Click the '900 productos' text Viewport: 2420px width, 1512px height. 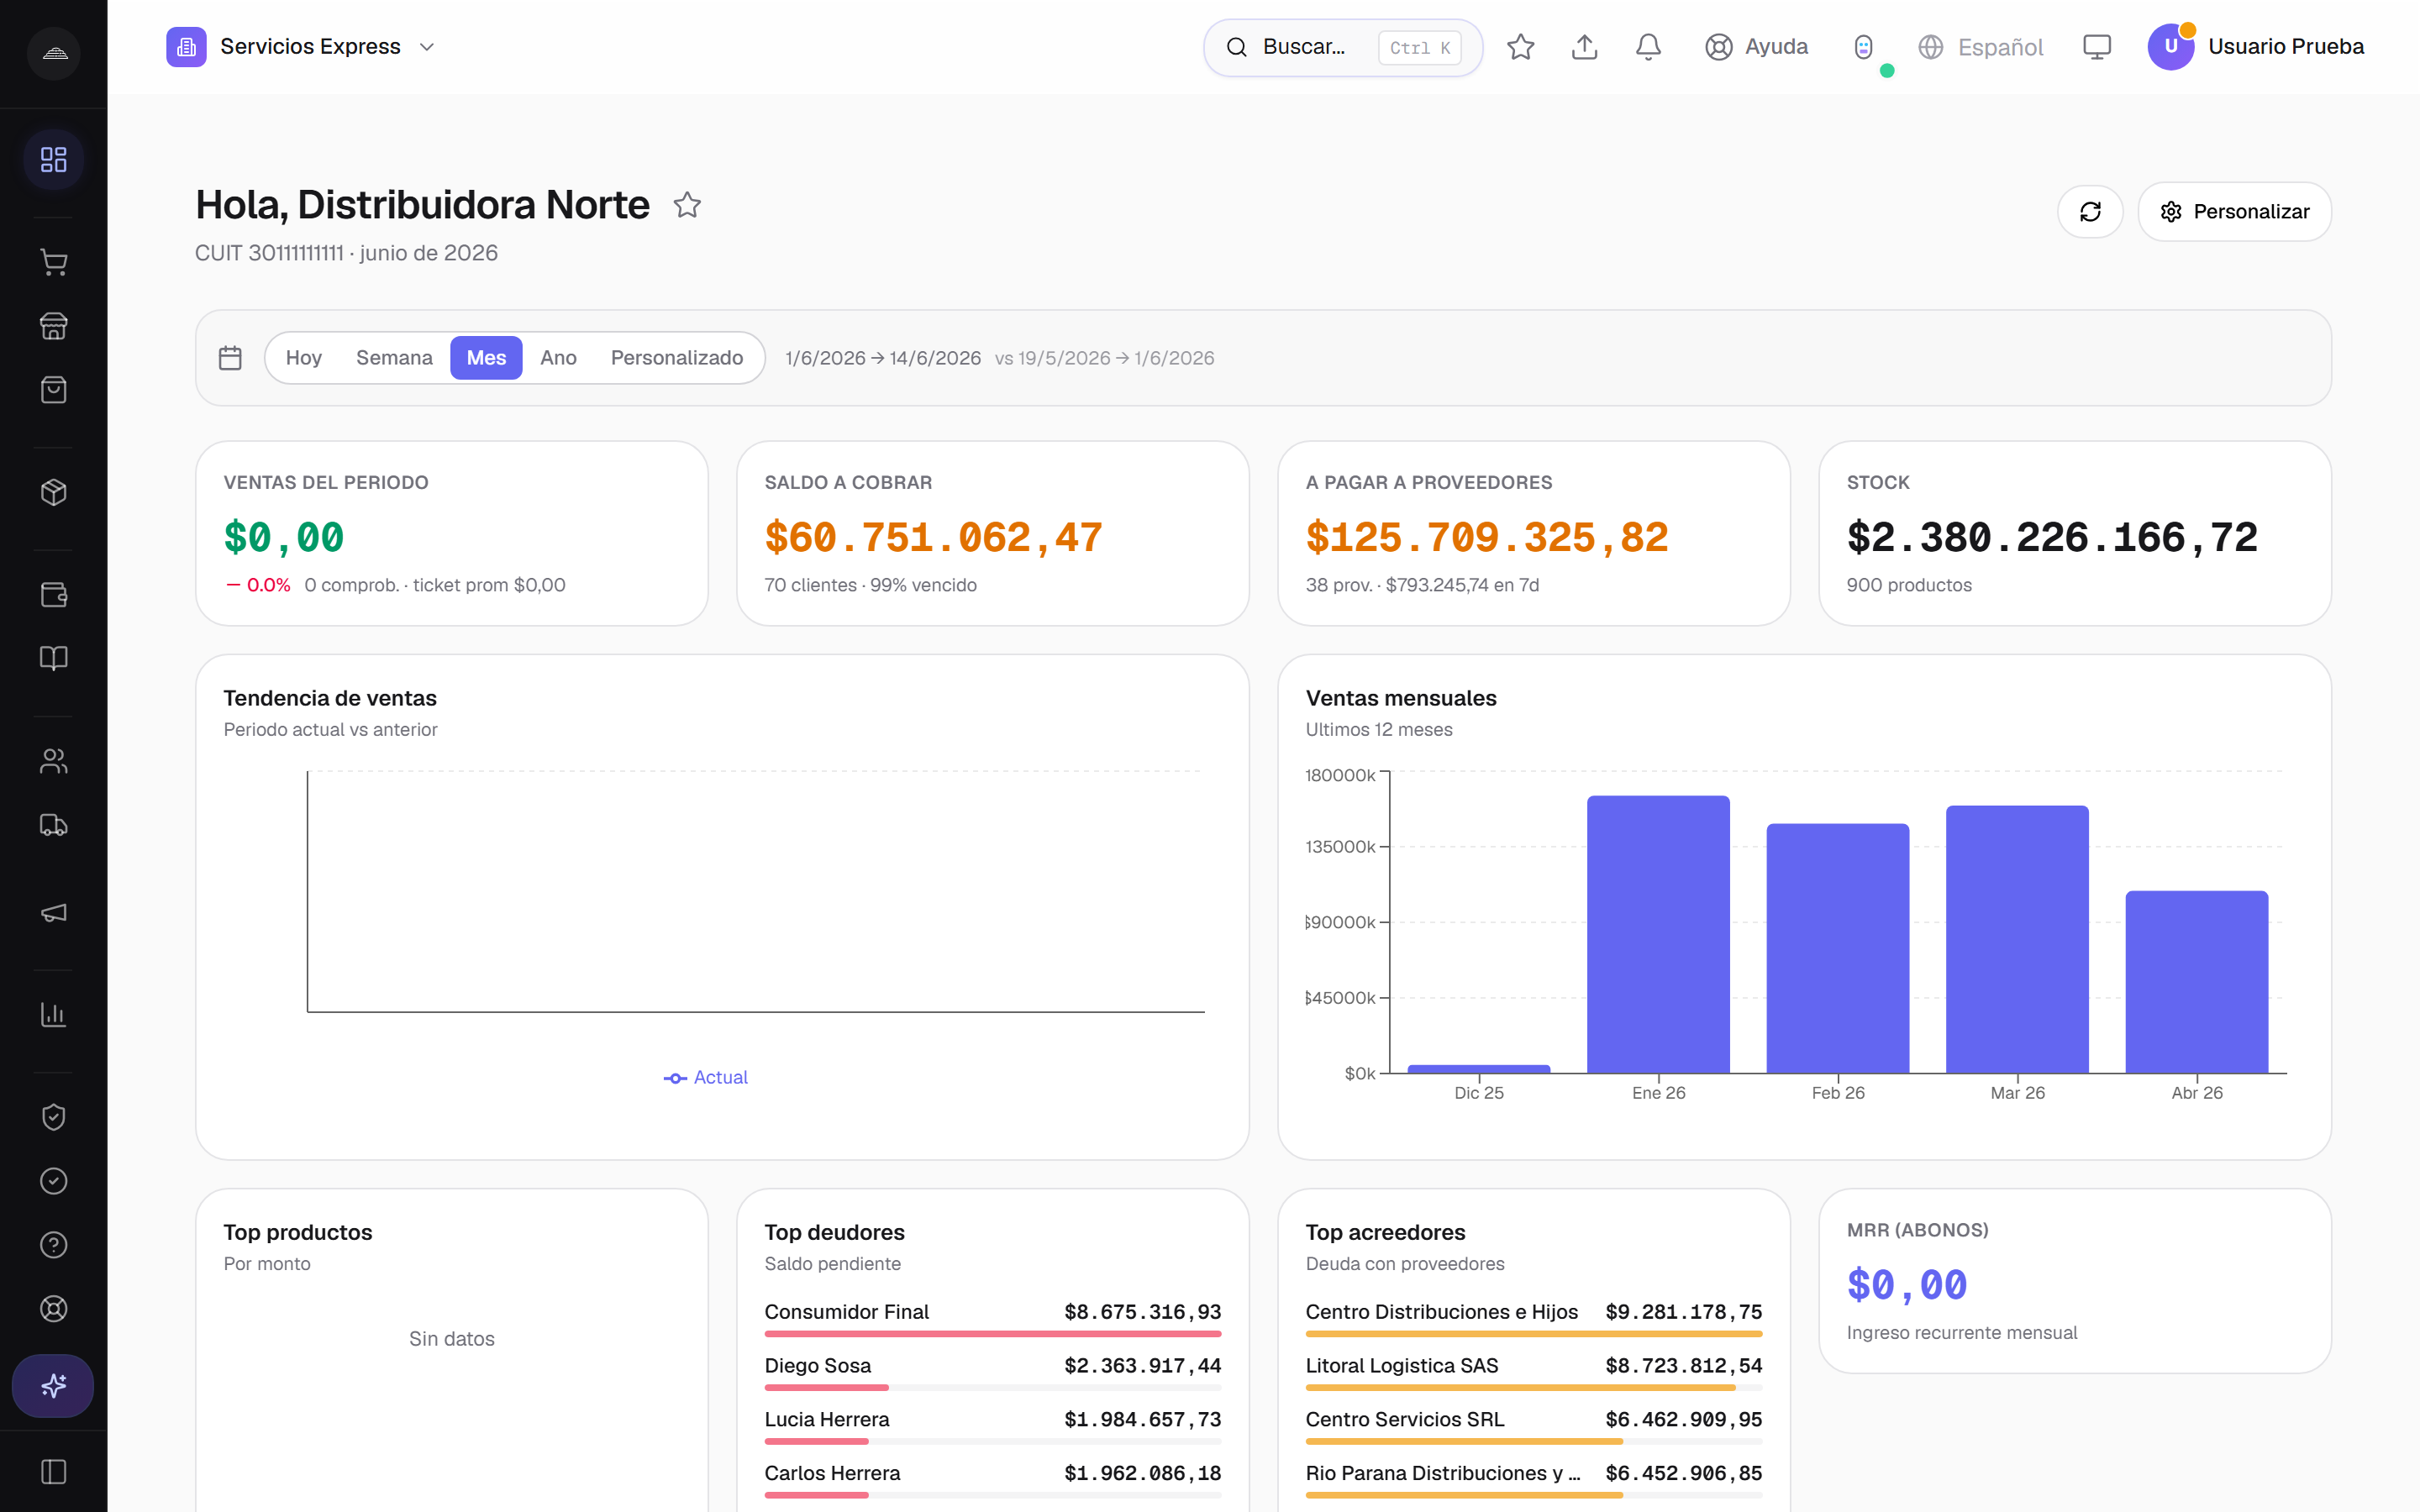tap(1909, 585)
